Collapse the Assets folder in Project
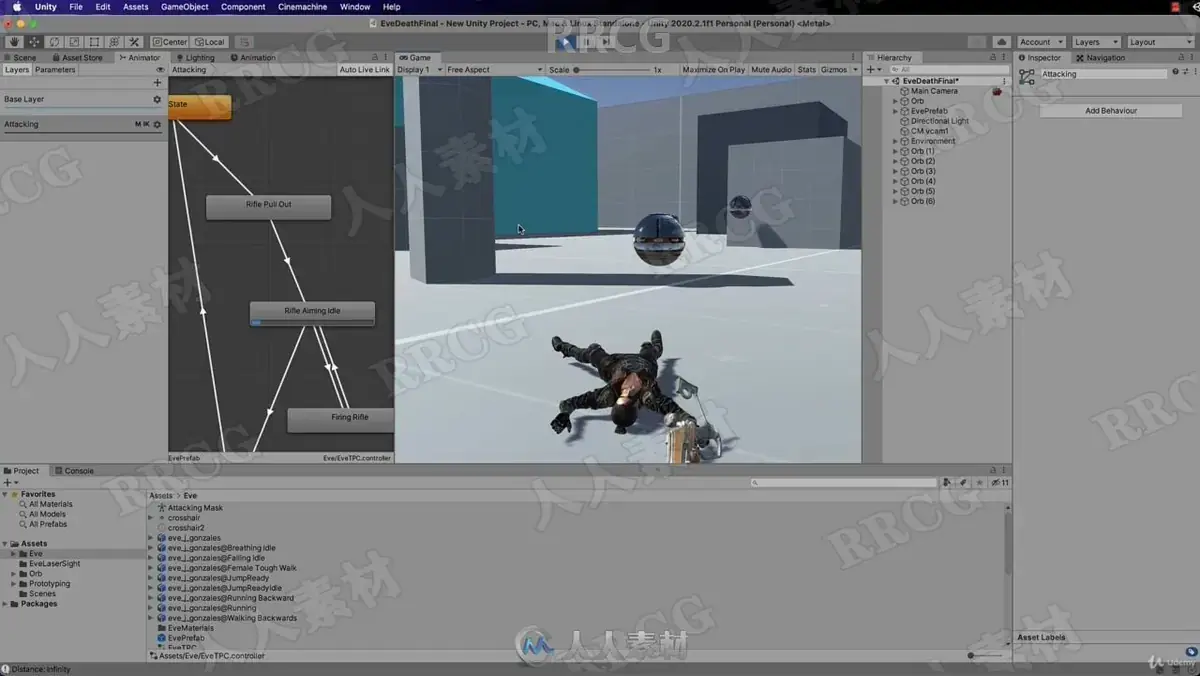Viewport: 1200px width, 676px height. (5, 544)
